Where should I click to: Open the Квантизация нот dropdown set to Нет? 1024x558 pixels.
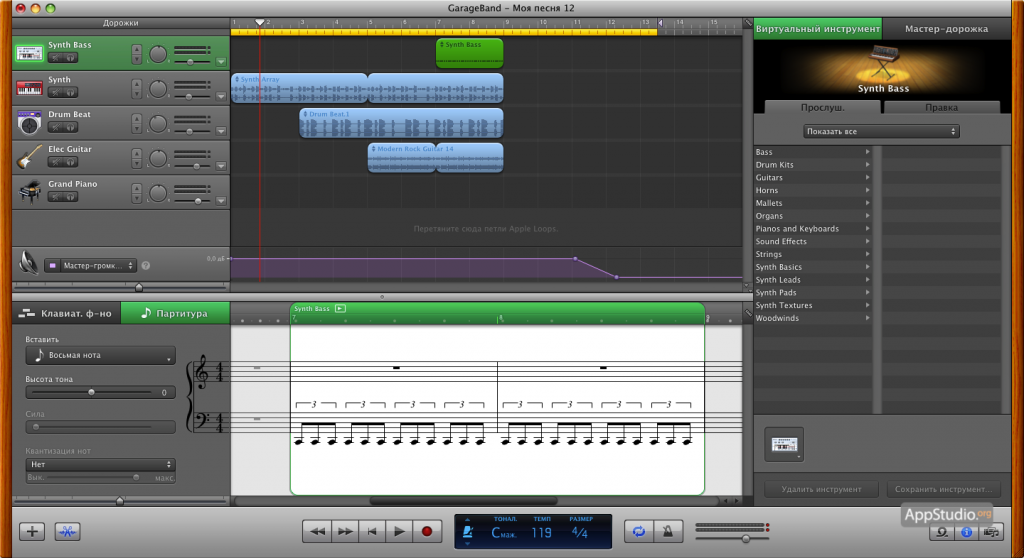101,465
